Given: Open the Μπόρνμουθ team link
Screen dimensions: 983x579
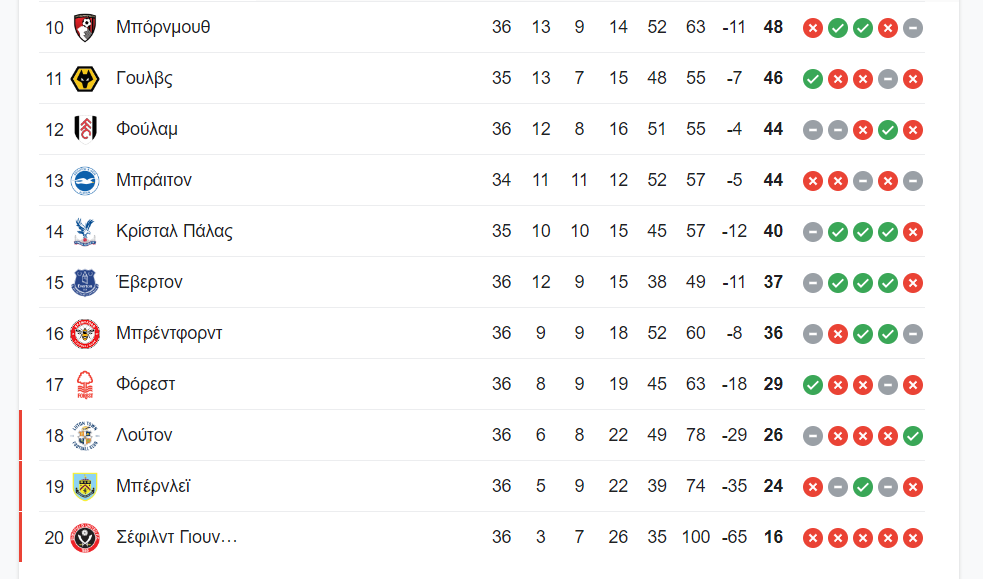Looking at the screenshot, I should tap(163, 28).
